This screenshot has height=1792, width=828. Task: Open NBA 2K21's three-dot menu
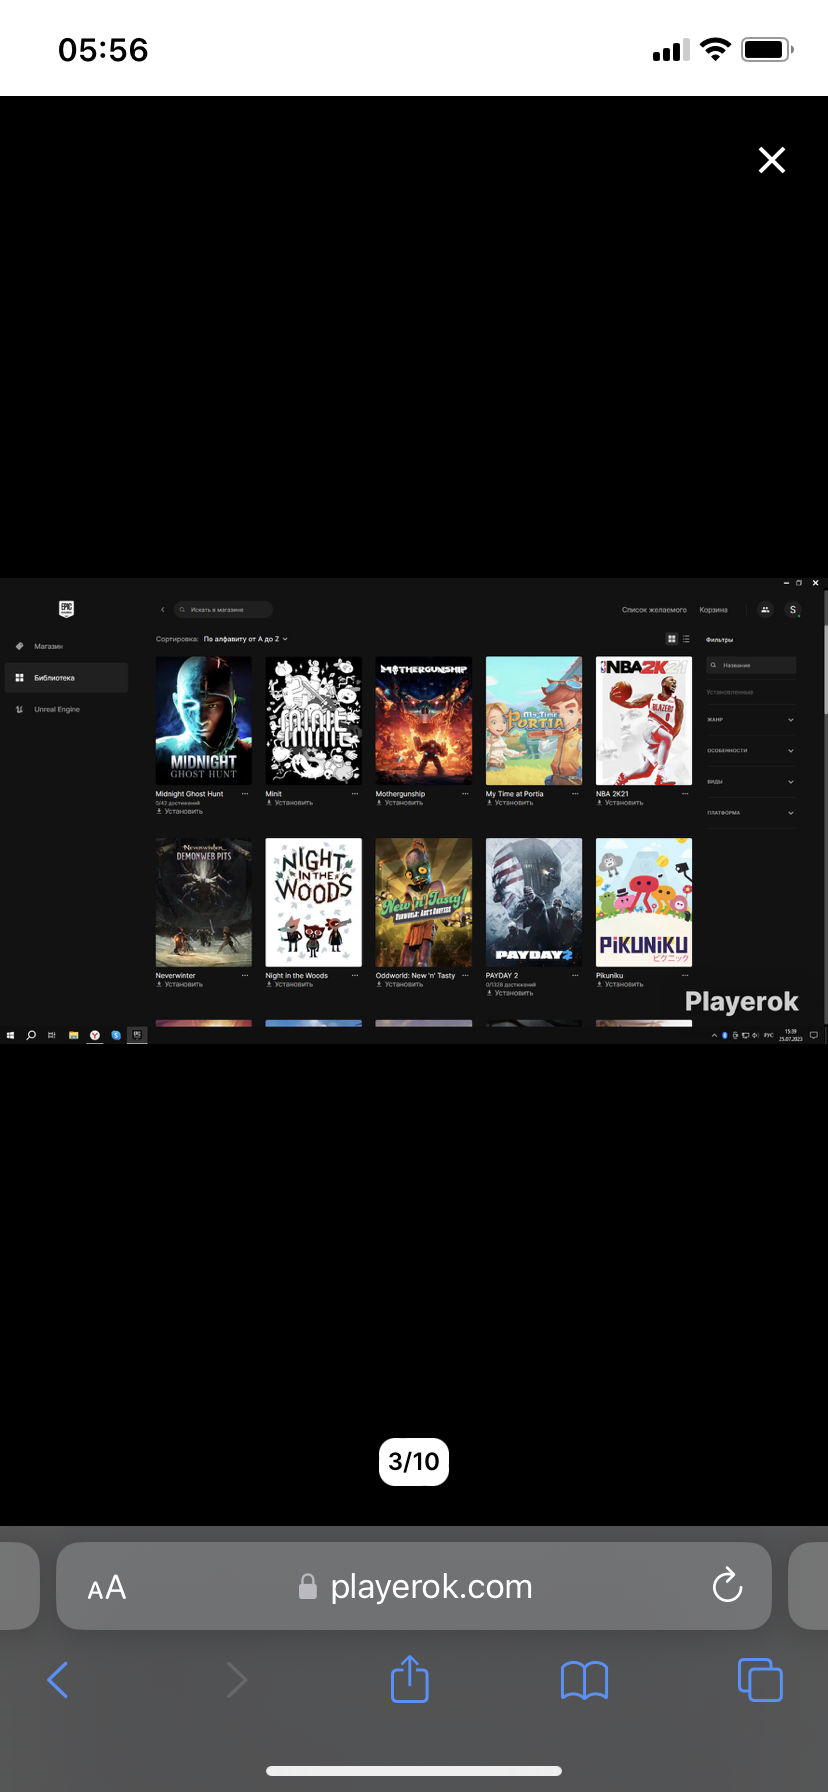[x=685, y=794]
